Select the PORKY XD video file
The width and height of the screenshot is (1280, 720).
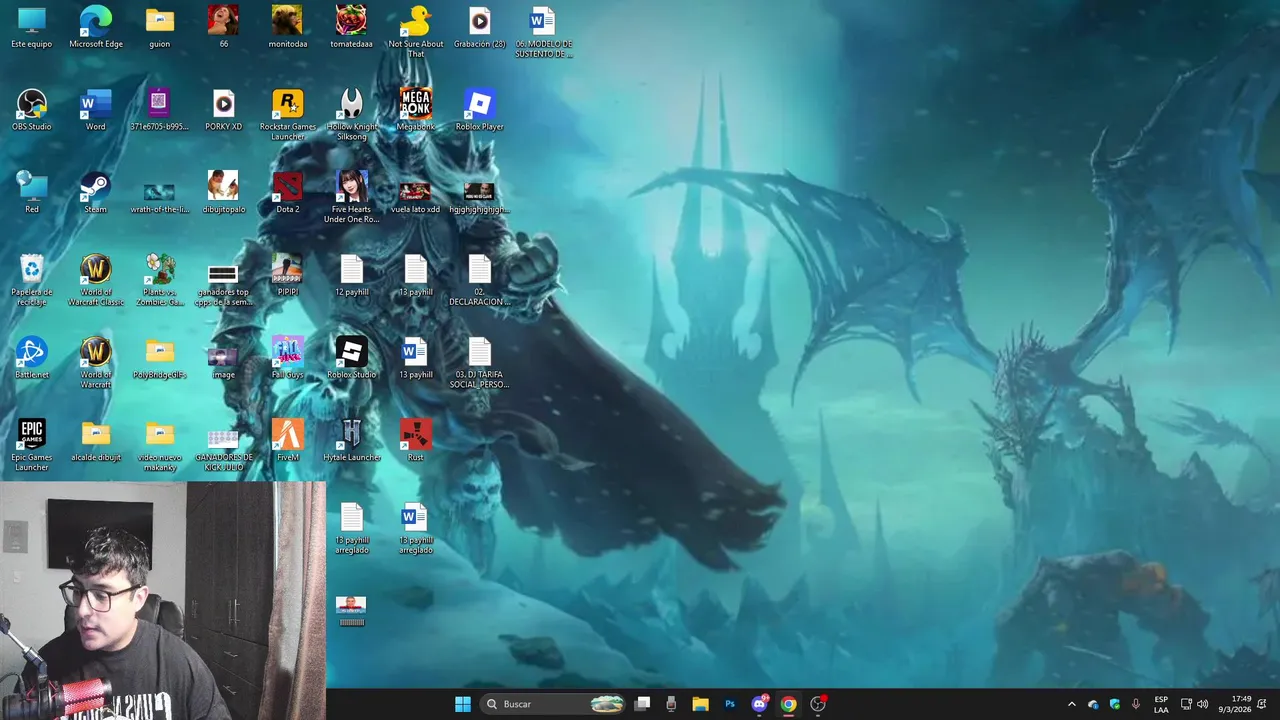[223, 111]
